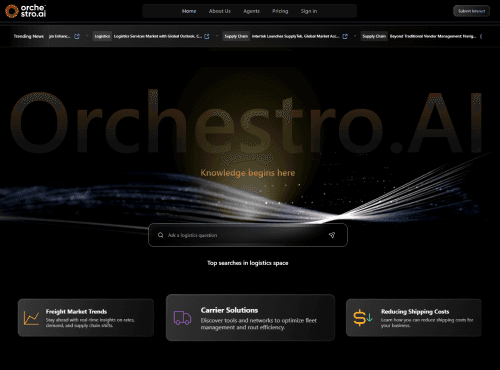Open the external link icon after the Intertek Launches SupplyTek headline
Viewport: 500px width, 370px height.
[345, 36]
